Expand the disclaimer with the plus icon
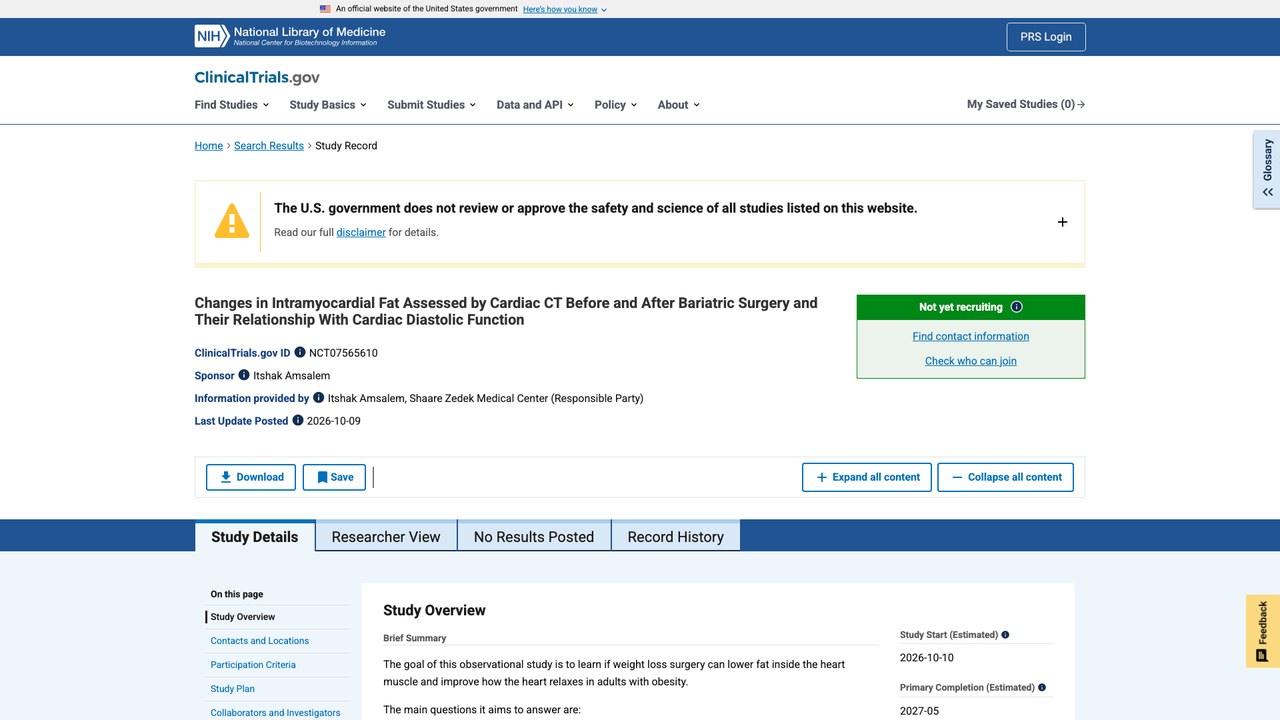 tap(1062, 222)
